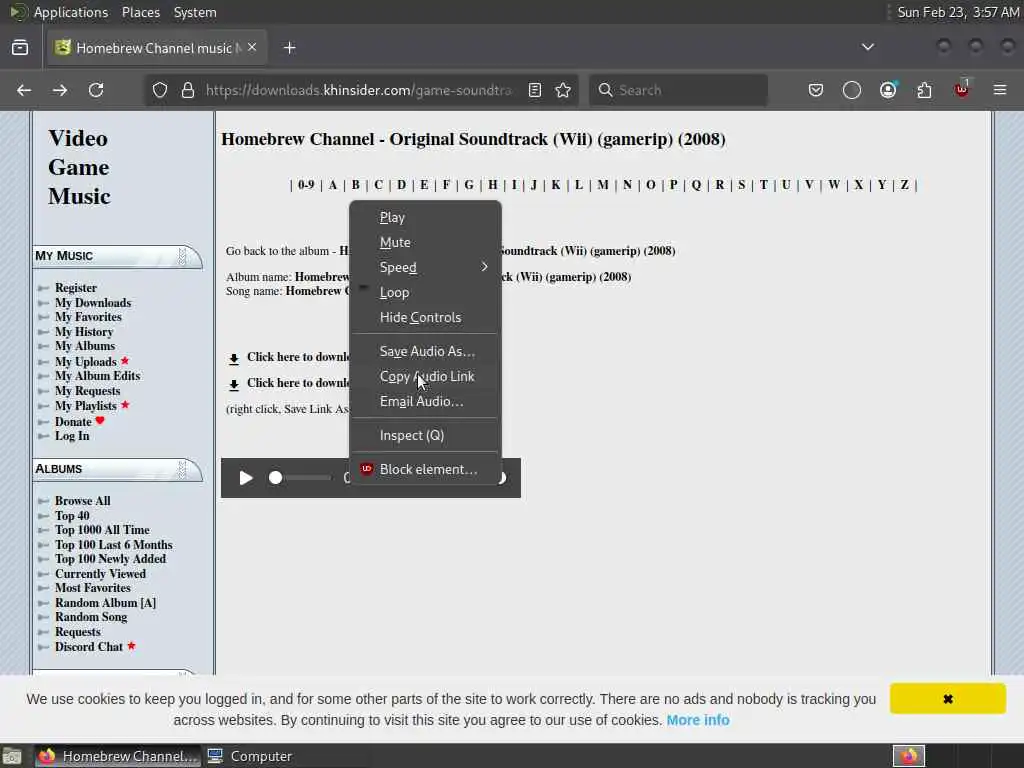
Task: Open the More info cookie link
Action: point(697,720)
